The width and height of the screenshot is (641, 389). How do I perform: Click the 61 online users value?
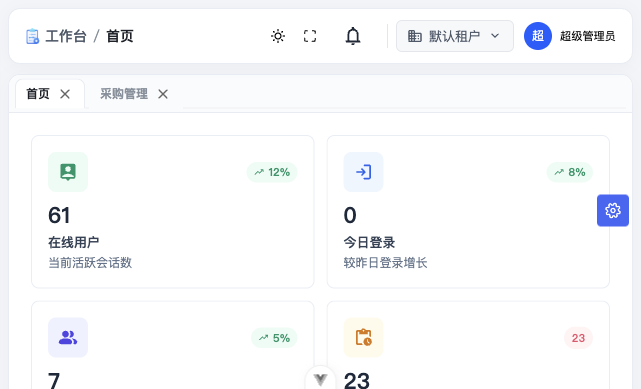point(59,215)
